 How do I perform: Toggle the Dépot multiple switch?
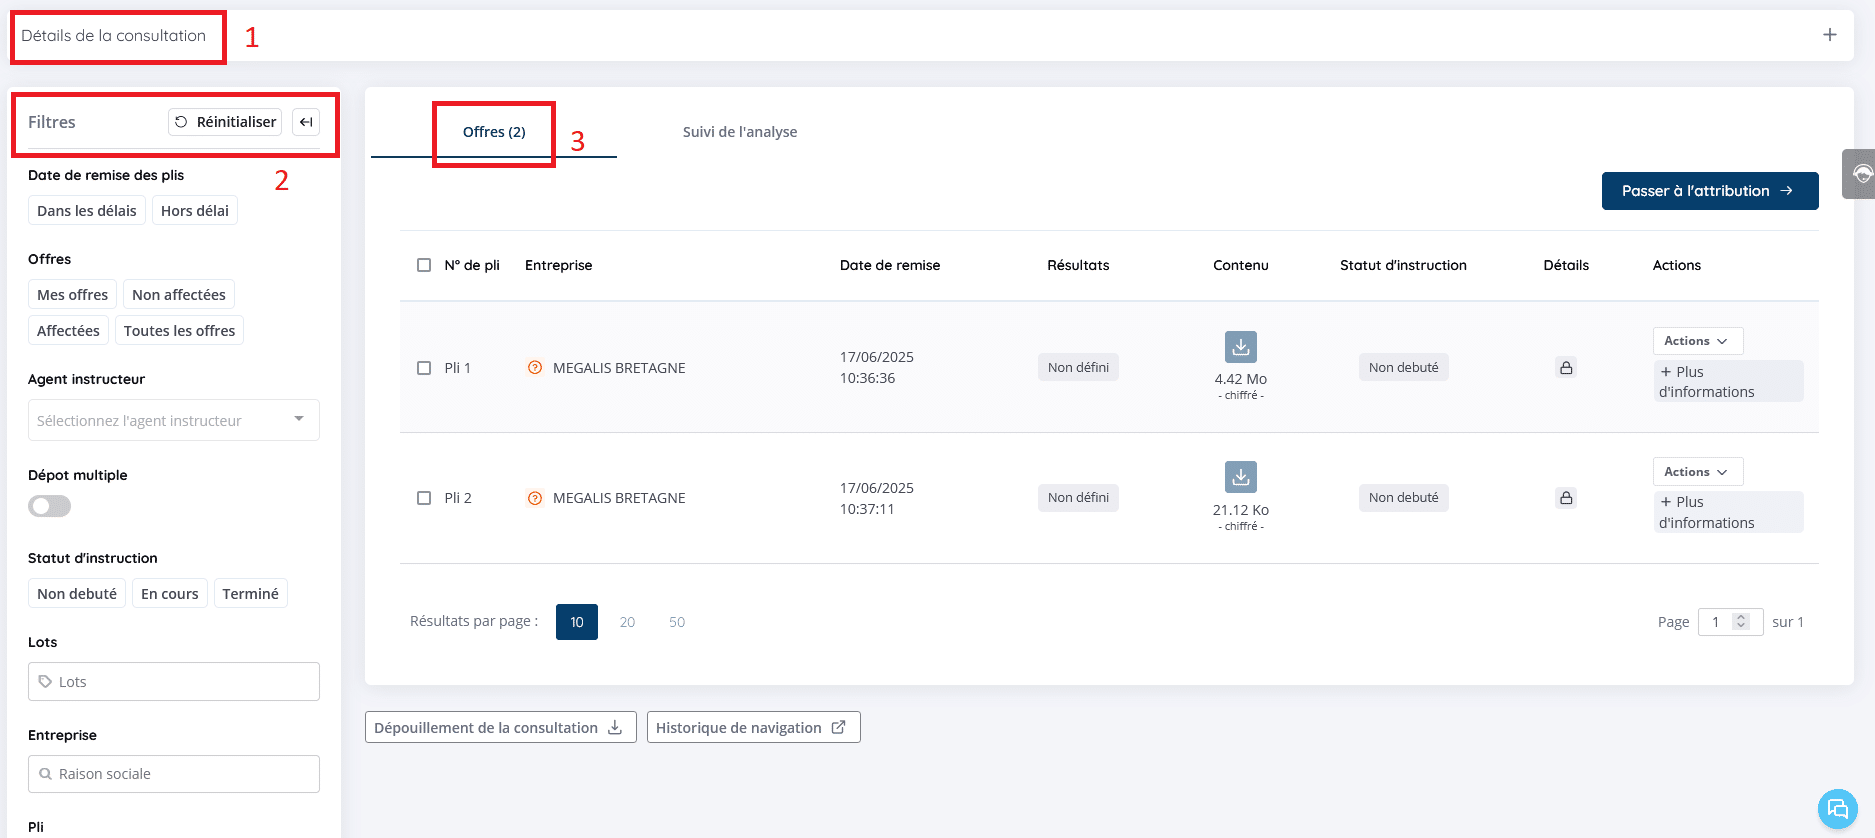pyautogui.click(x=50, y=506)
